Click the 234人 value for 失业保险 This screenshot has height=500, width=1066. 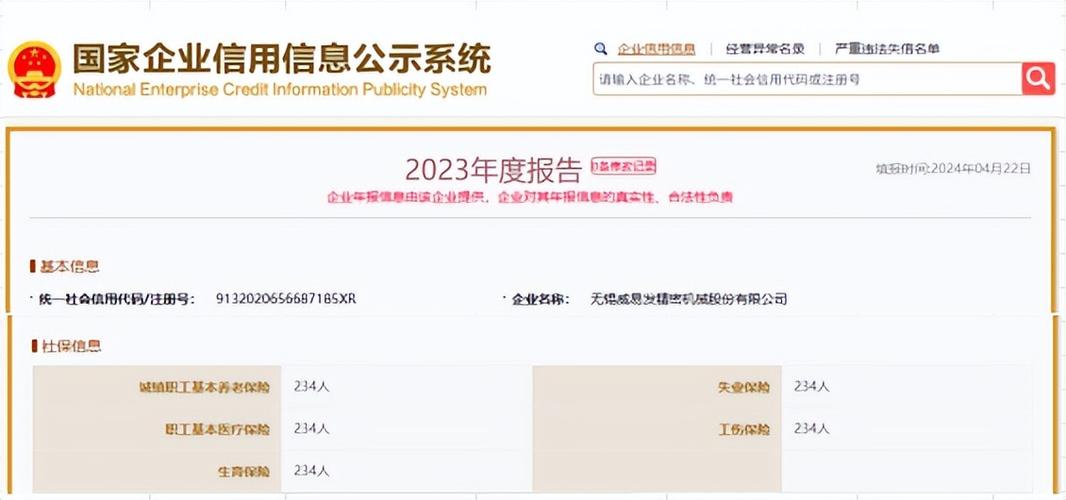coord(812,386)
